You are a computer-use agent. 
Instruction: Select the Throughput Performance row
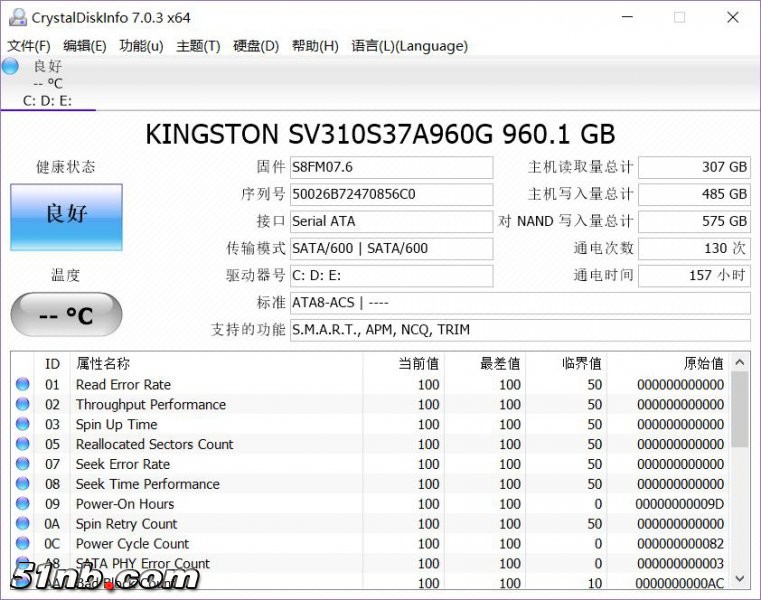(151, 405)
